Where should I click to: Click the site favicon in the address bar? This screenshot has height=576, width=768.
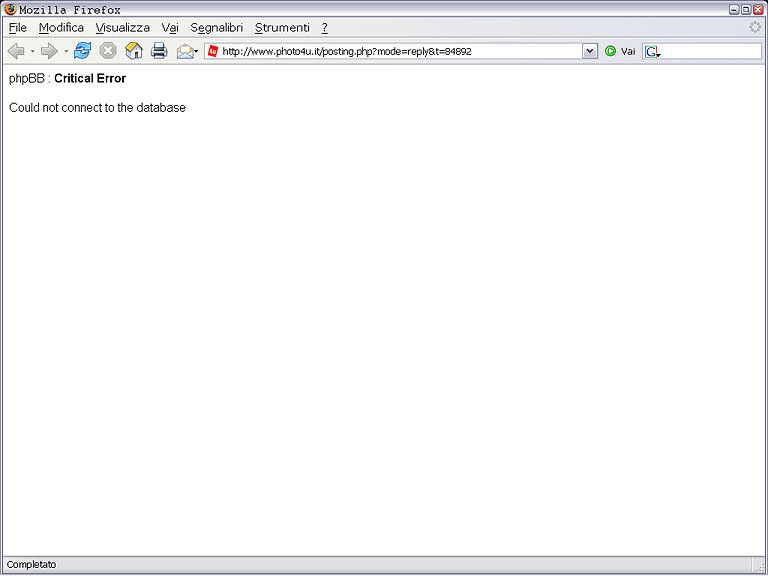tap(213, 51)
